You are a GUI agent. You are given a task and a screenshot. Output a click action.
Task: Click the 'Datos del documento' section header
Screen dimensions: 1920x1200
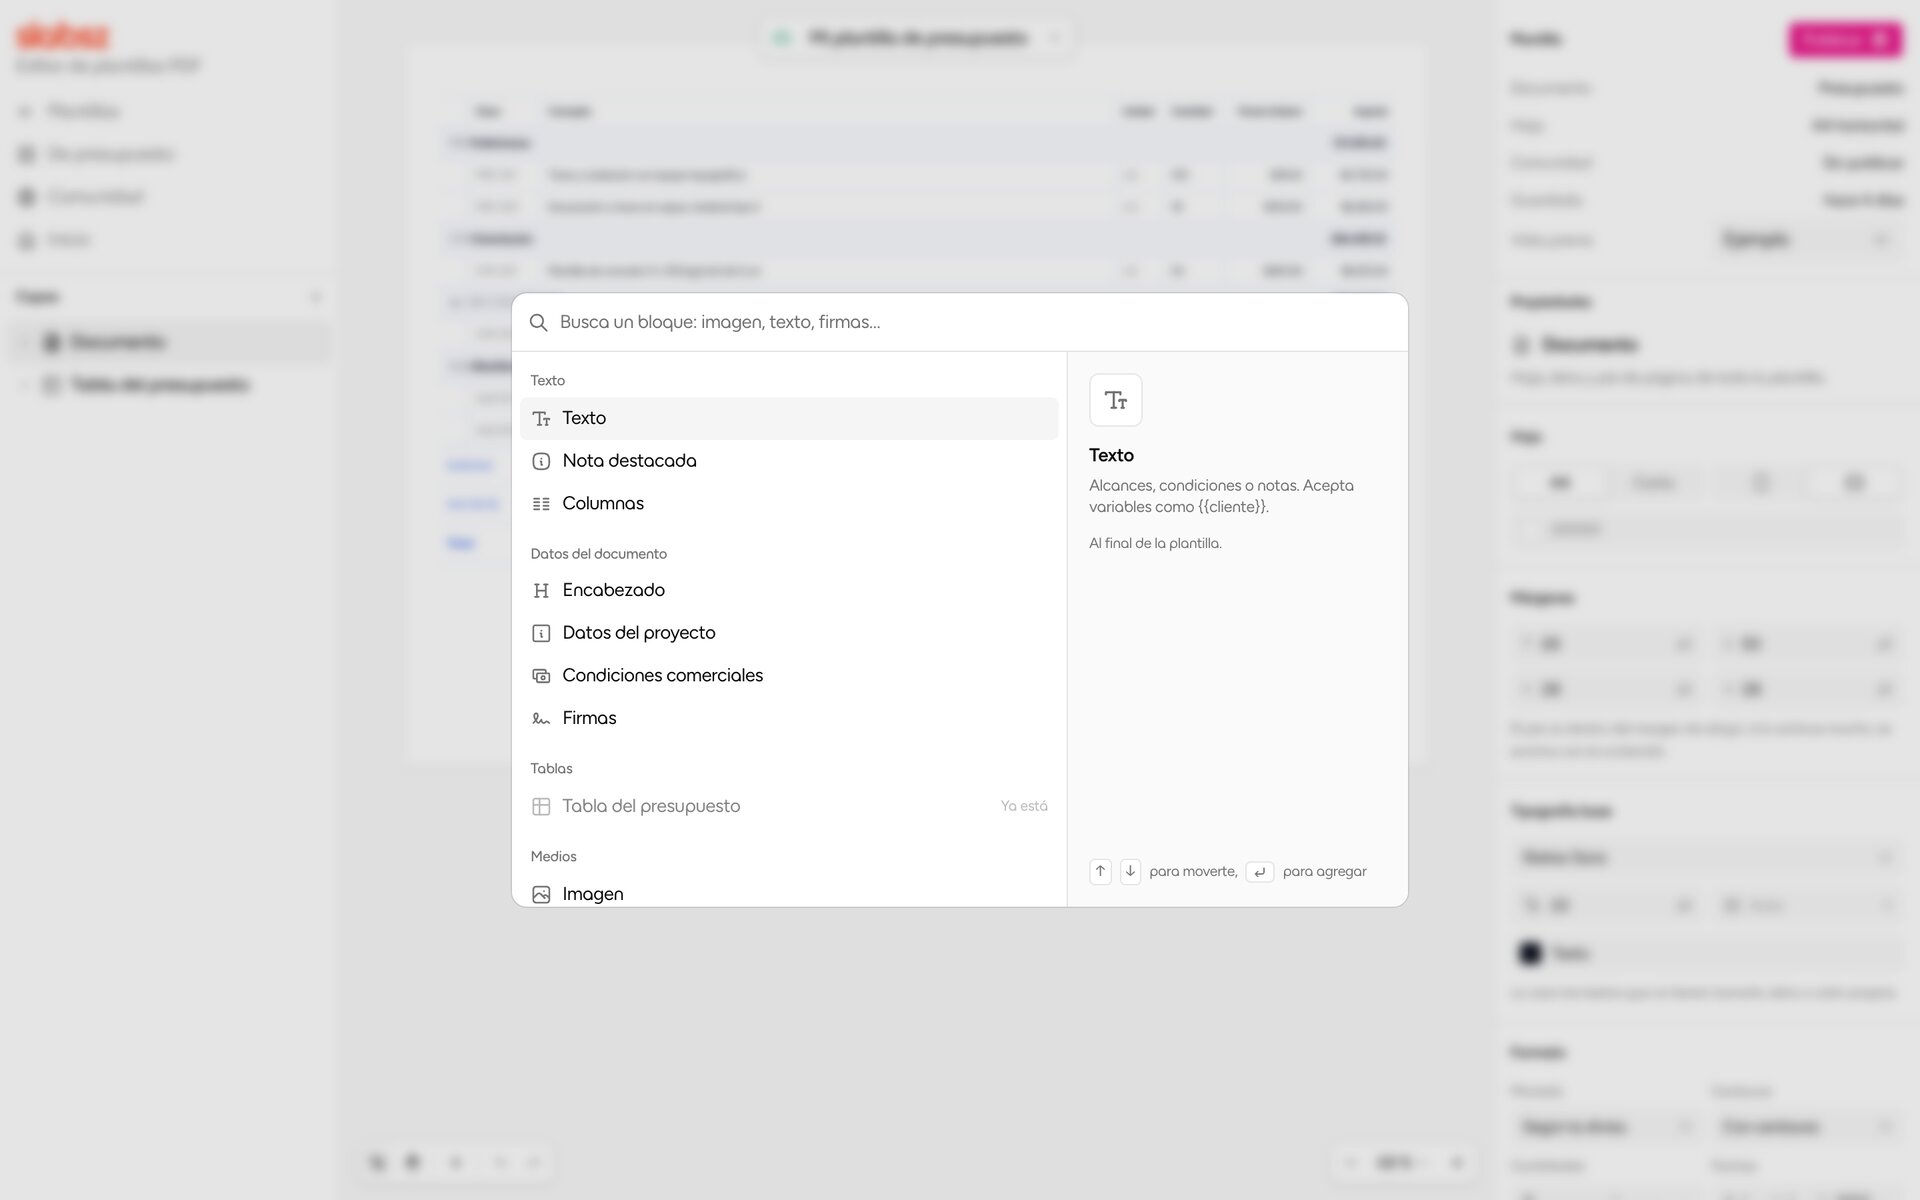coord(598,554)
